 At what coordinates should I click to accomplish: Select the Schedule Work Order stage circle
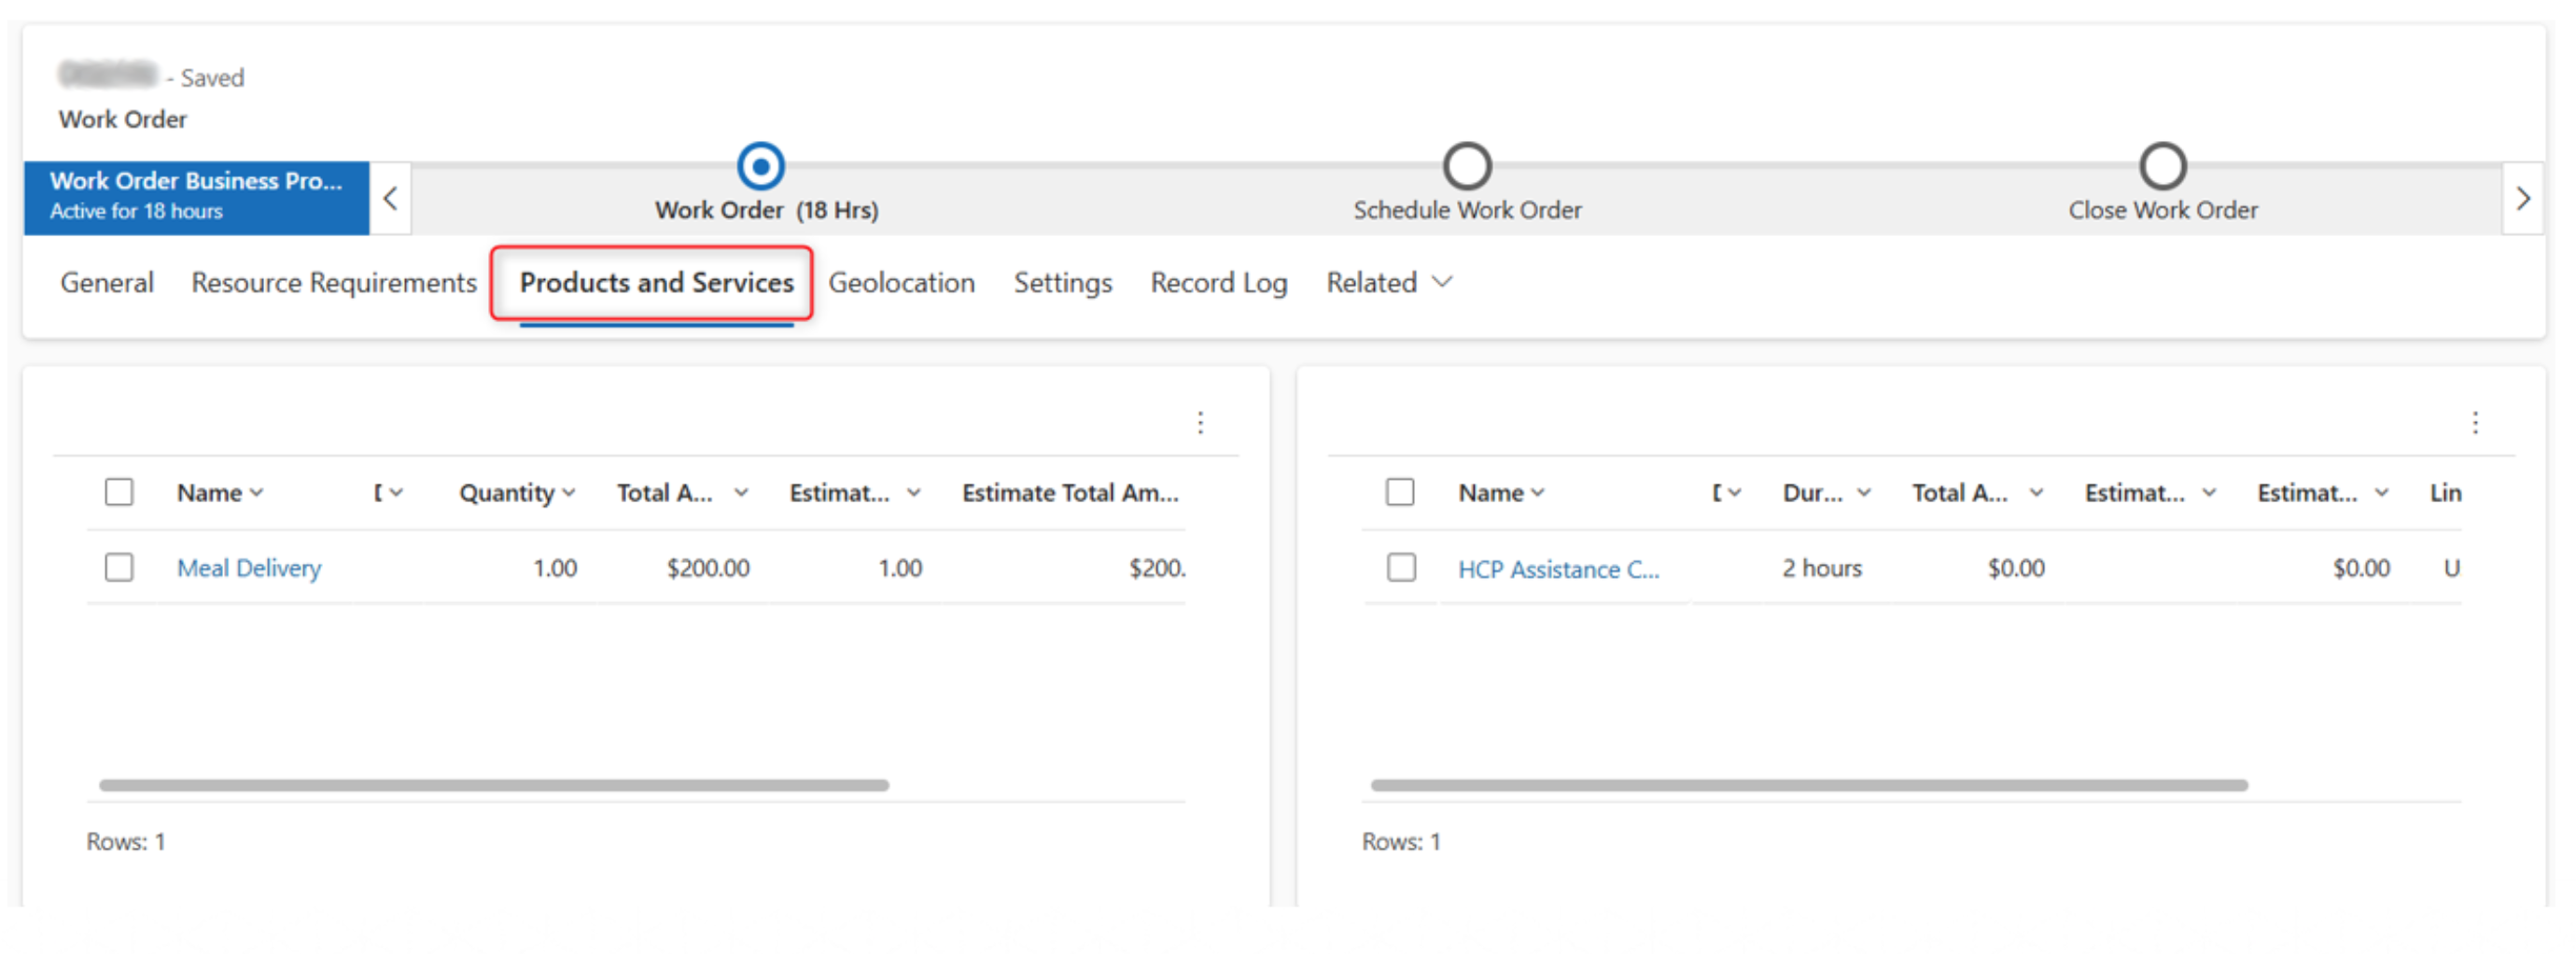[x=1466, y=166]
